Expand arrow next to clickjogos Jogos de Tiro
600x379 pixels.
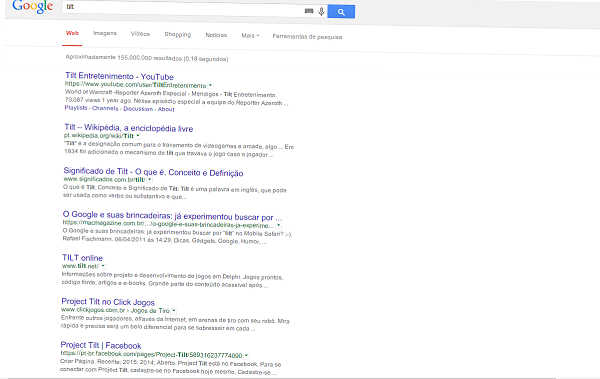tap(174, 310)
